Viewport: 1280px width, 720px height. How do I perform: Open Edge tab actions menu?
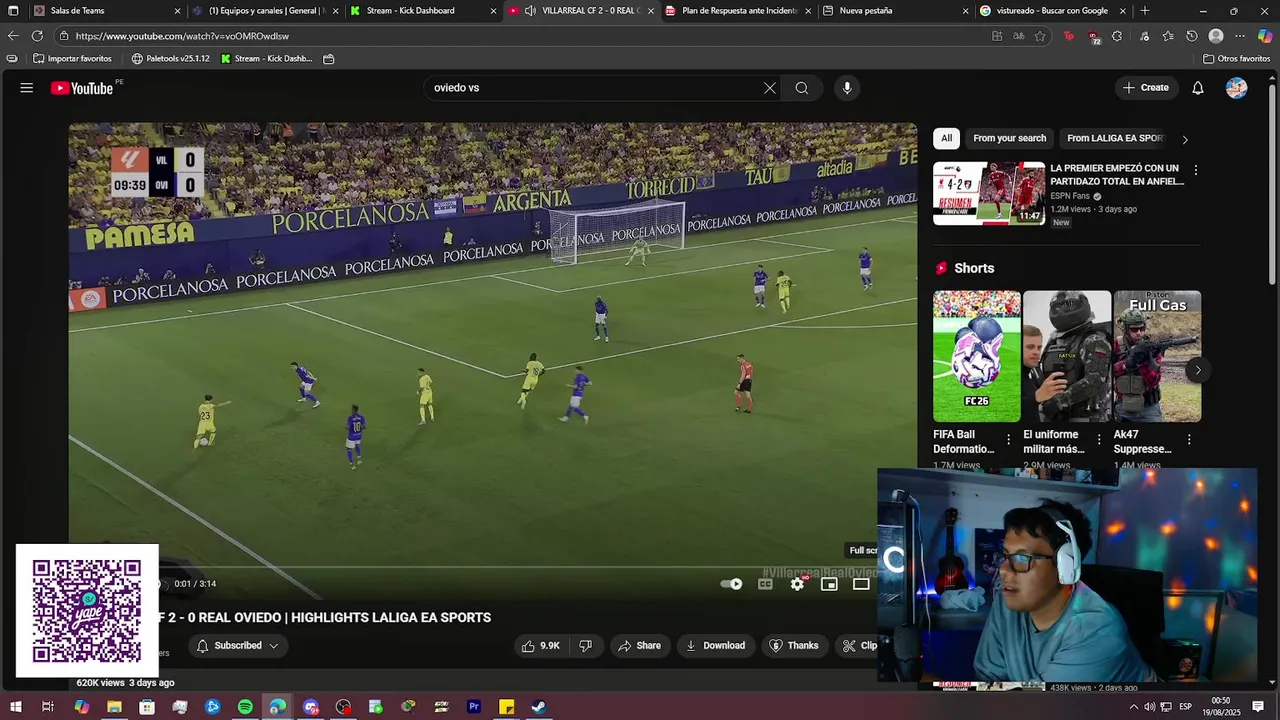13,11
